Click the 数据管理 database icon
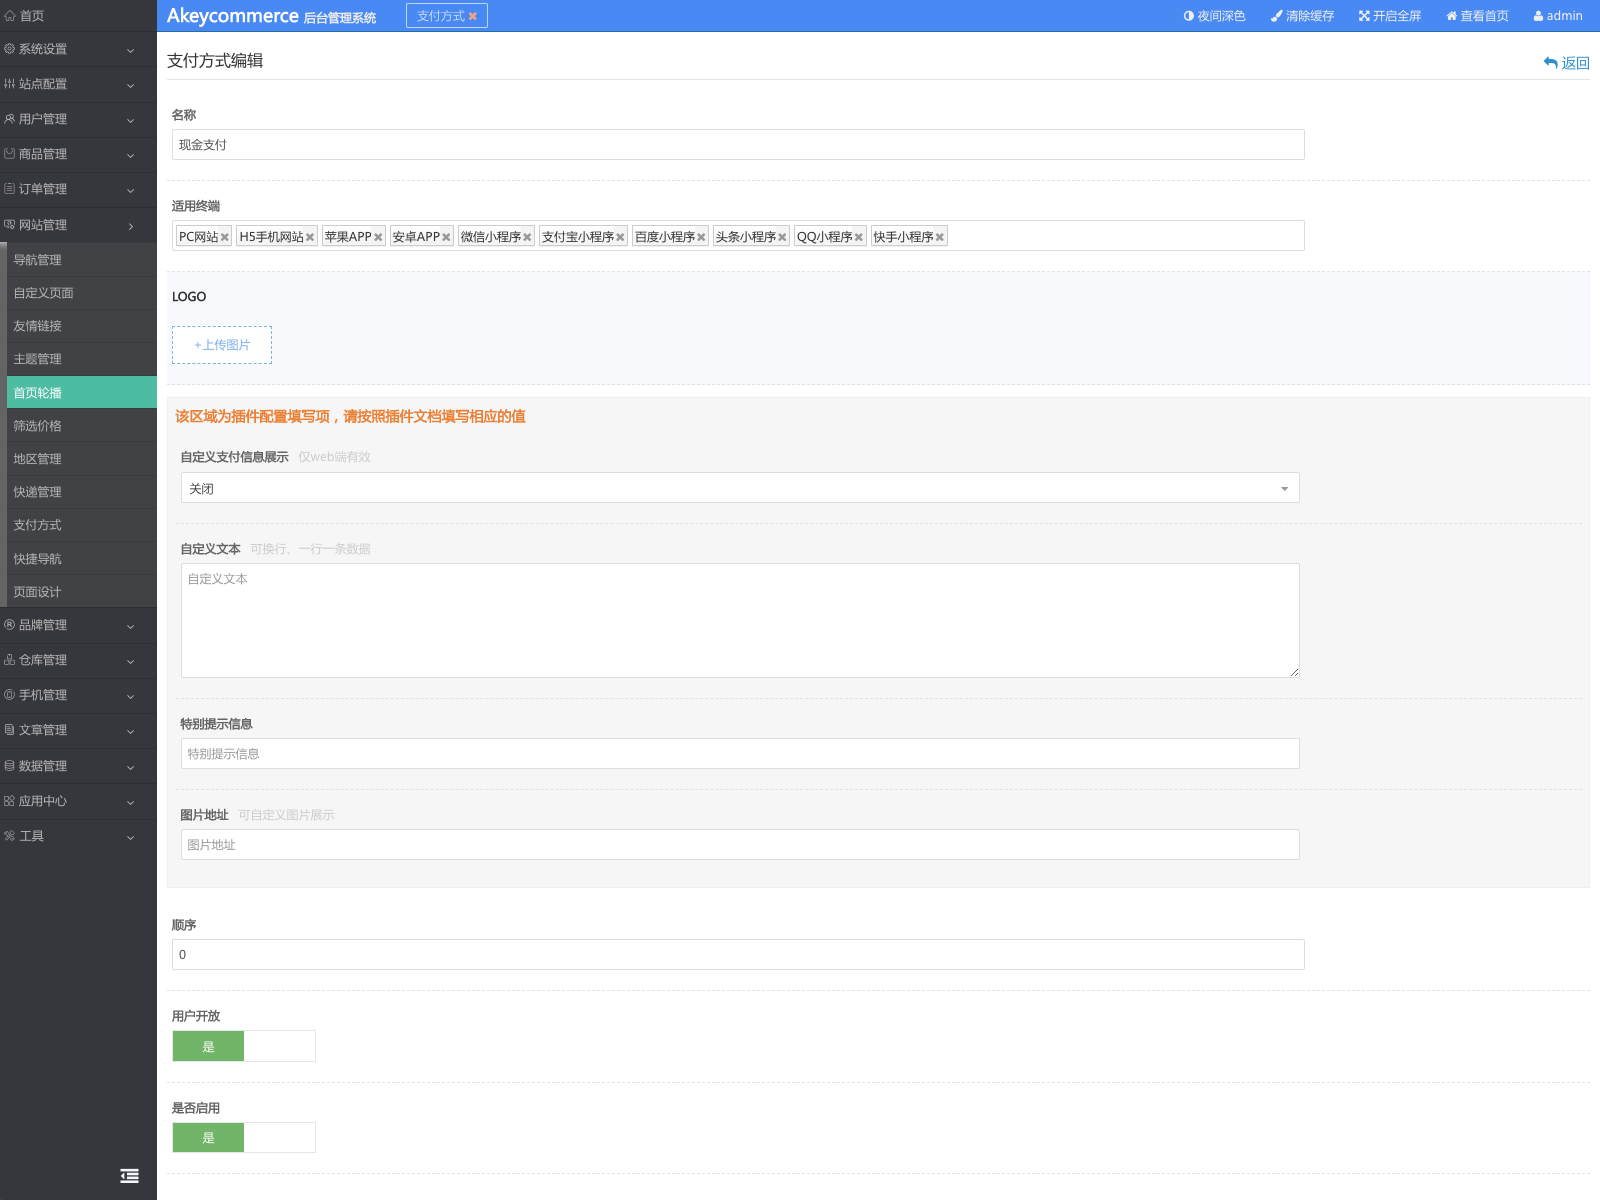This screenshot has height=1200, width=1600. click(x=10, y=766)
